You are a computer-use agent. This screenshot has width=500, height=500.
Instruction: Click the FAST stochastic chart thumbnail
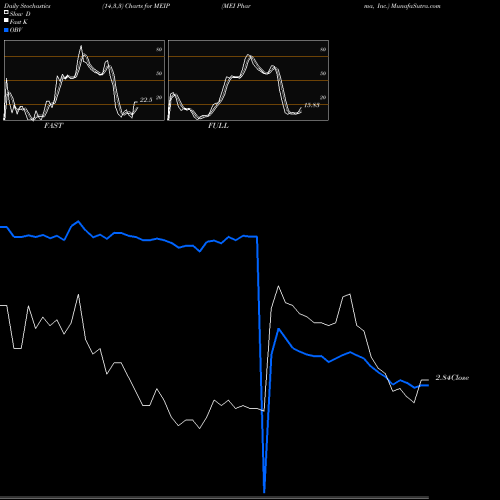[x=84, y=80]
